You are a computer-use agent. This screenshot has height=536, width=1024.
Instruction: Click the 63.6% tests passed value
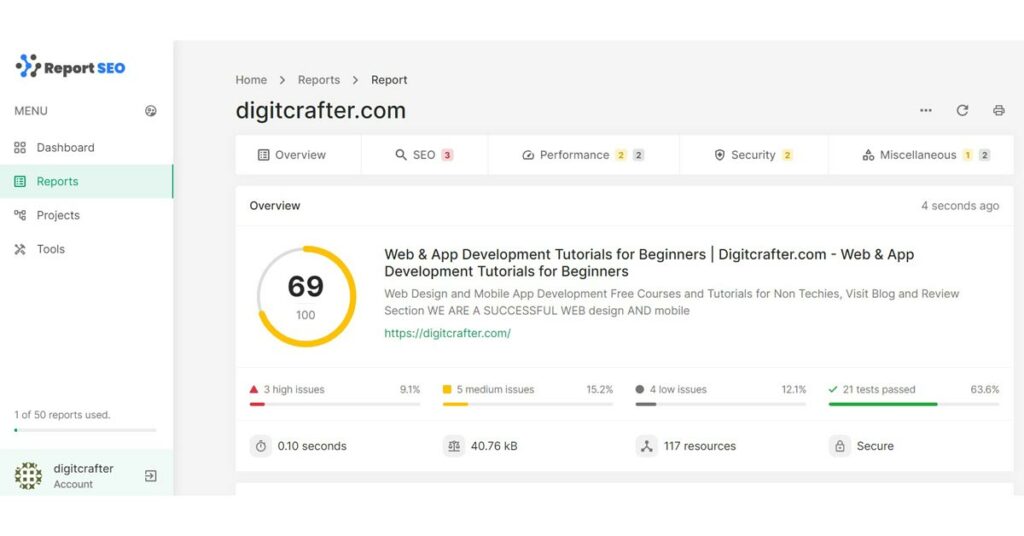pyautogui.click(x=985, y=390)
